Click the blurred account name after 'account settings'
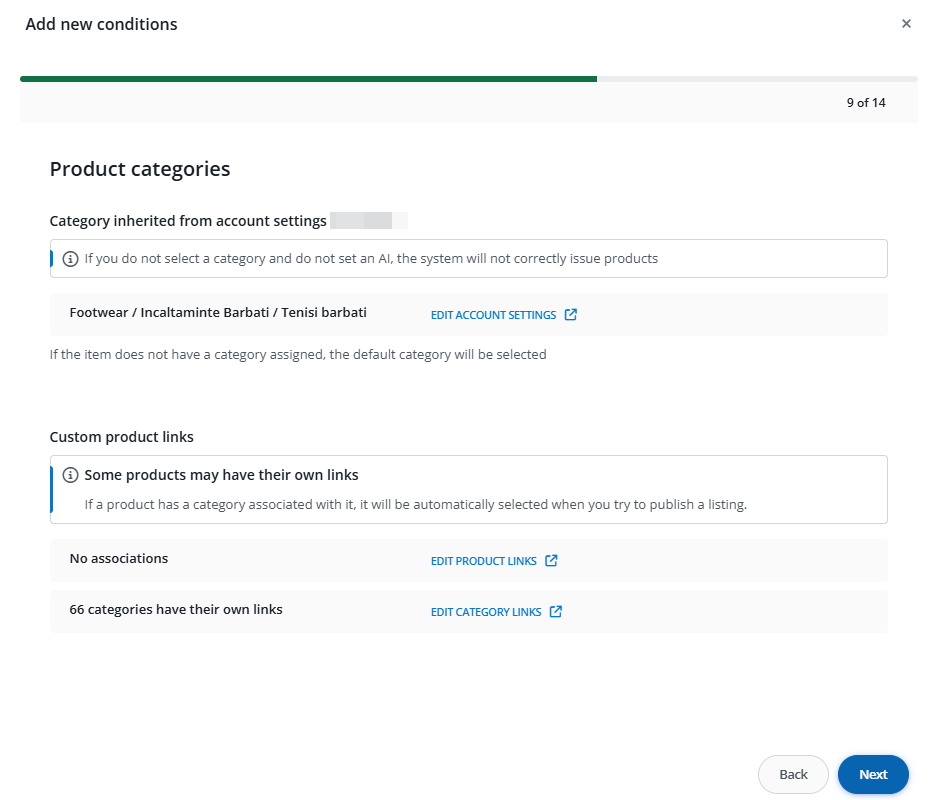The height and width of the screenshot is (800, 938). click(x=368, y=221)
